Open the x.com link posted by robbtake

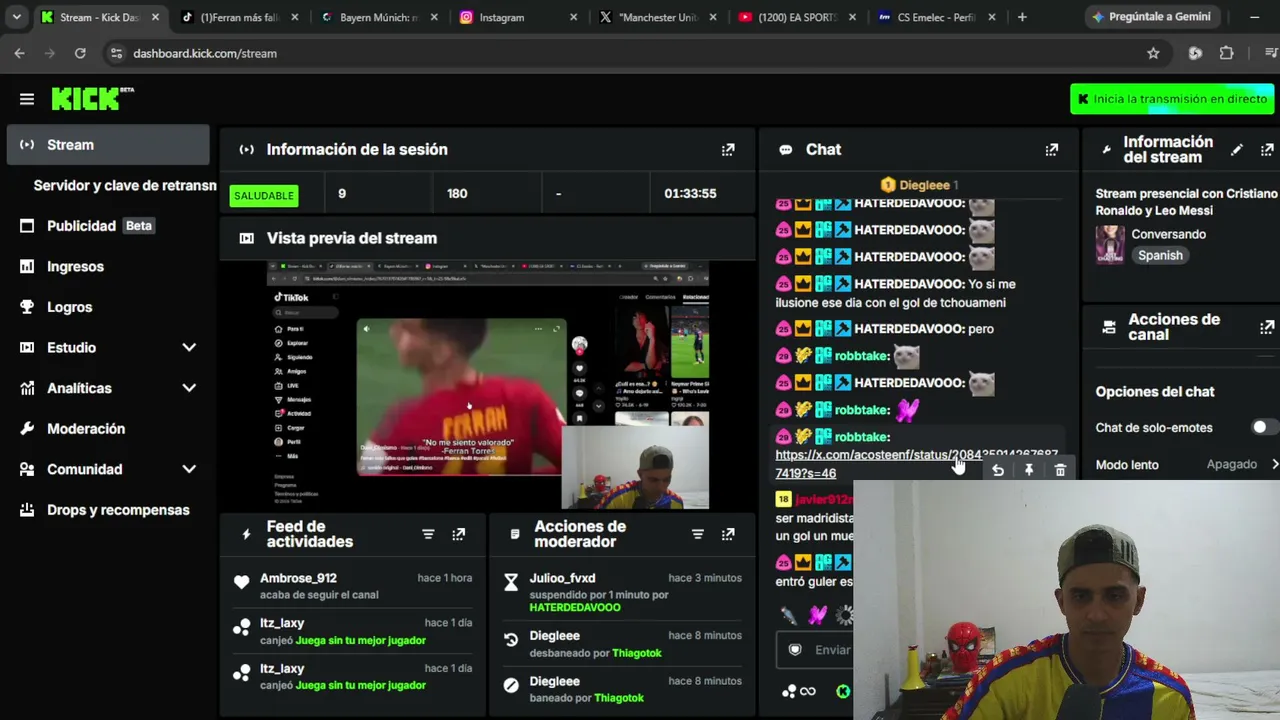tap(916, 464)
